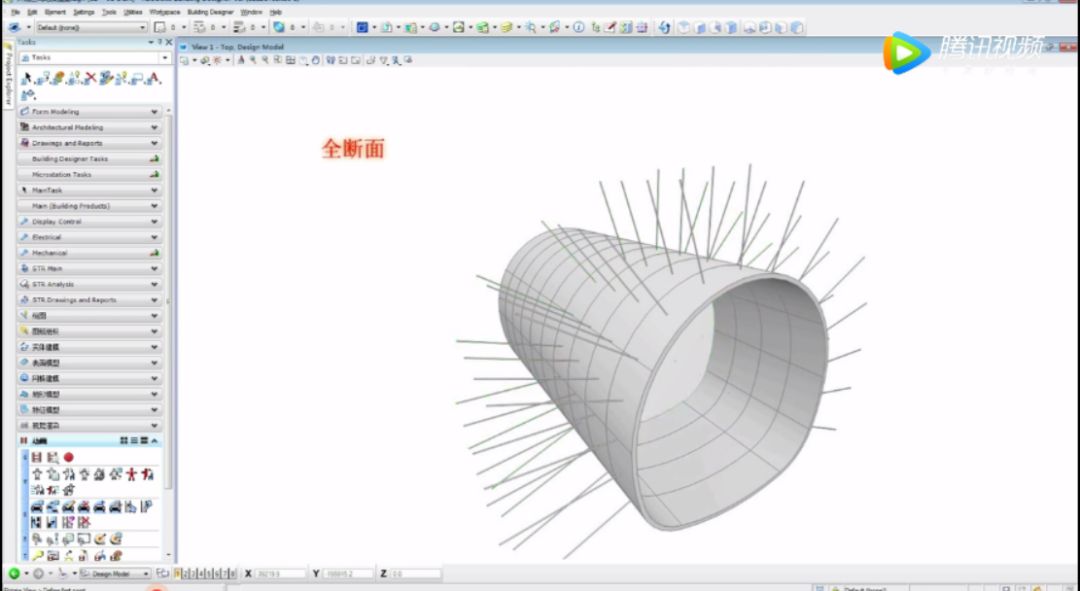Choose the red letter A text tool
The image size is (1080, 591).
[155, 78]
